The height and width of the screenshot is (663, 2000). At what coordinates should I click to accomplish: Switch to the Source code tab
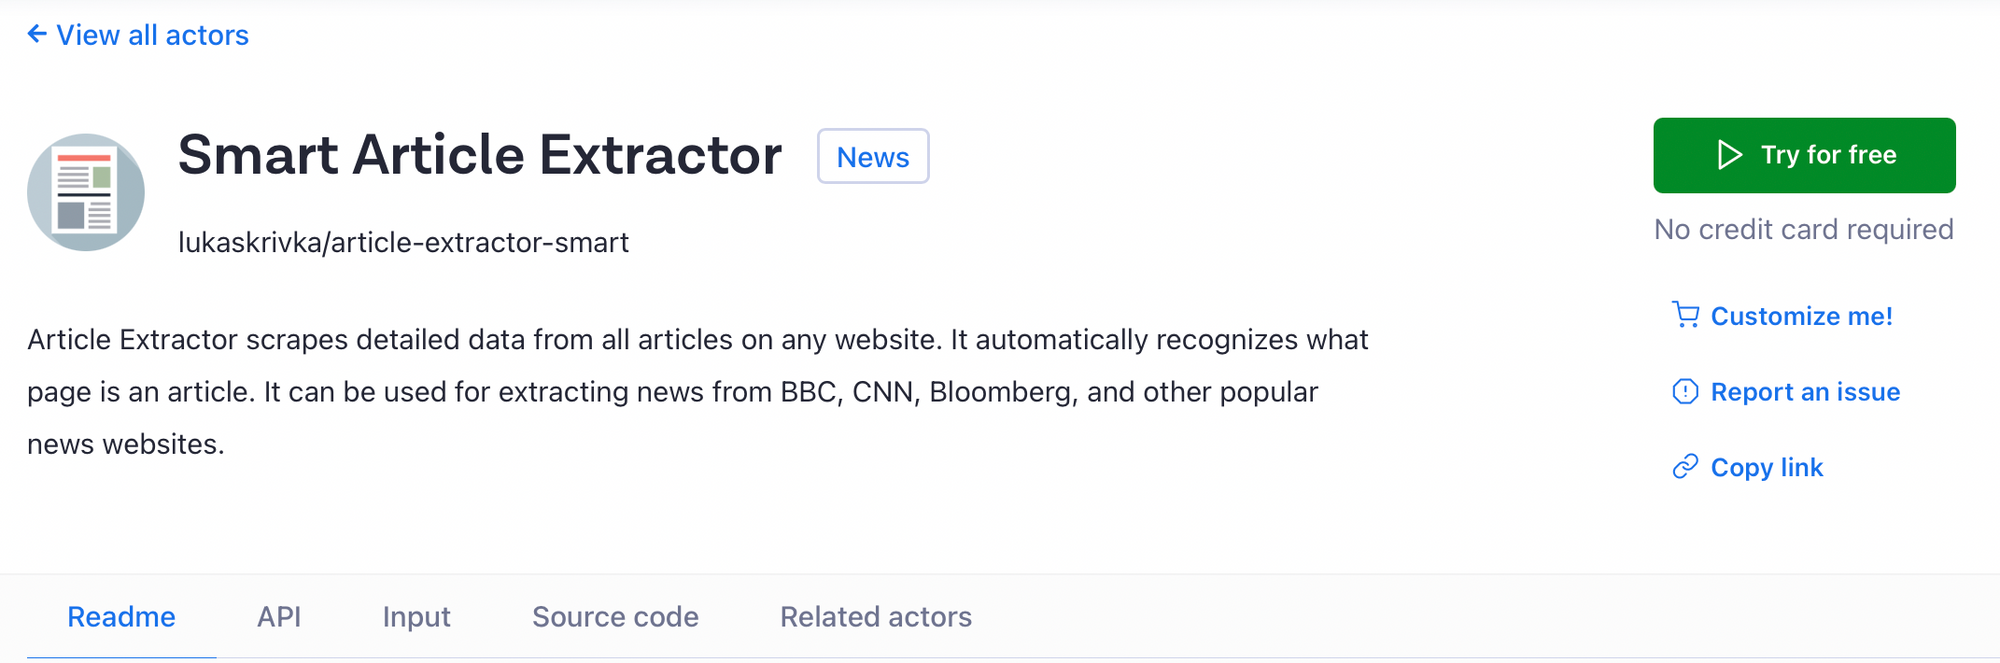click(615, 617)
